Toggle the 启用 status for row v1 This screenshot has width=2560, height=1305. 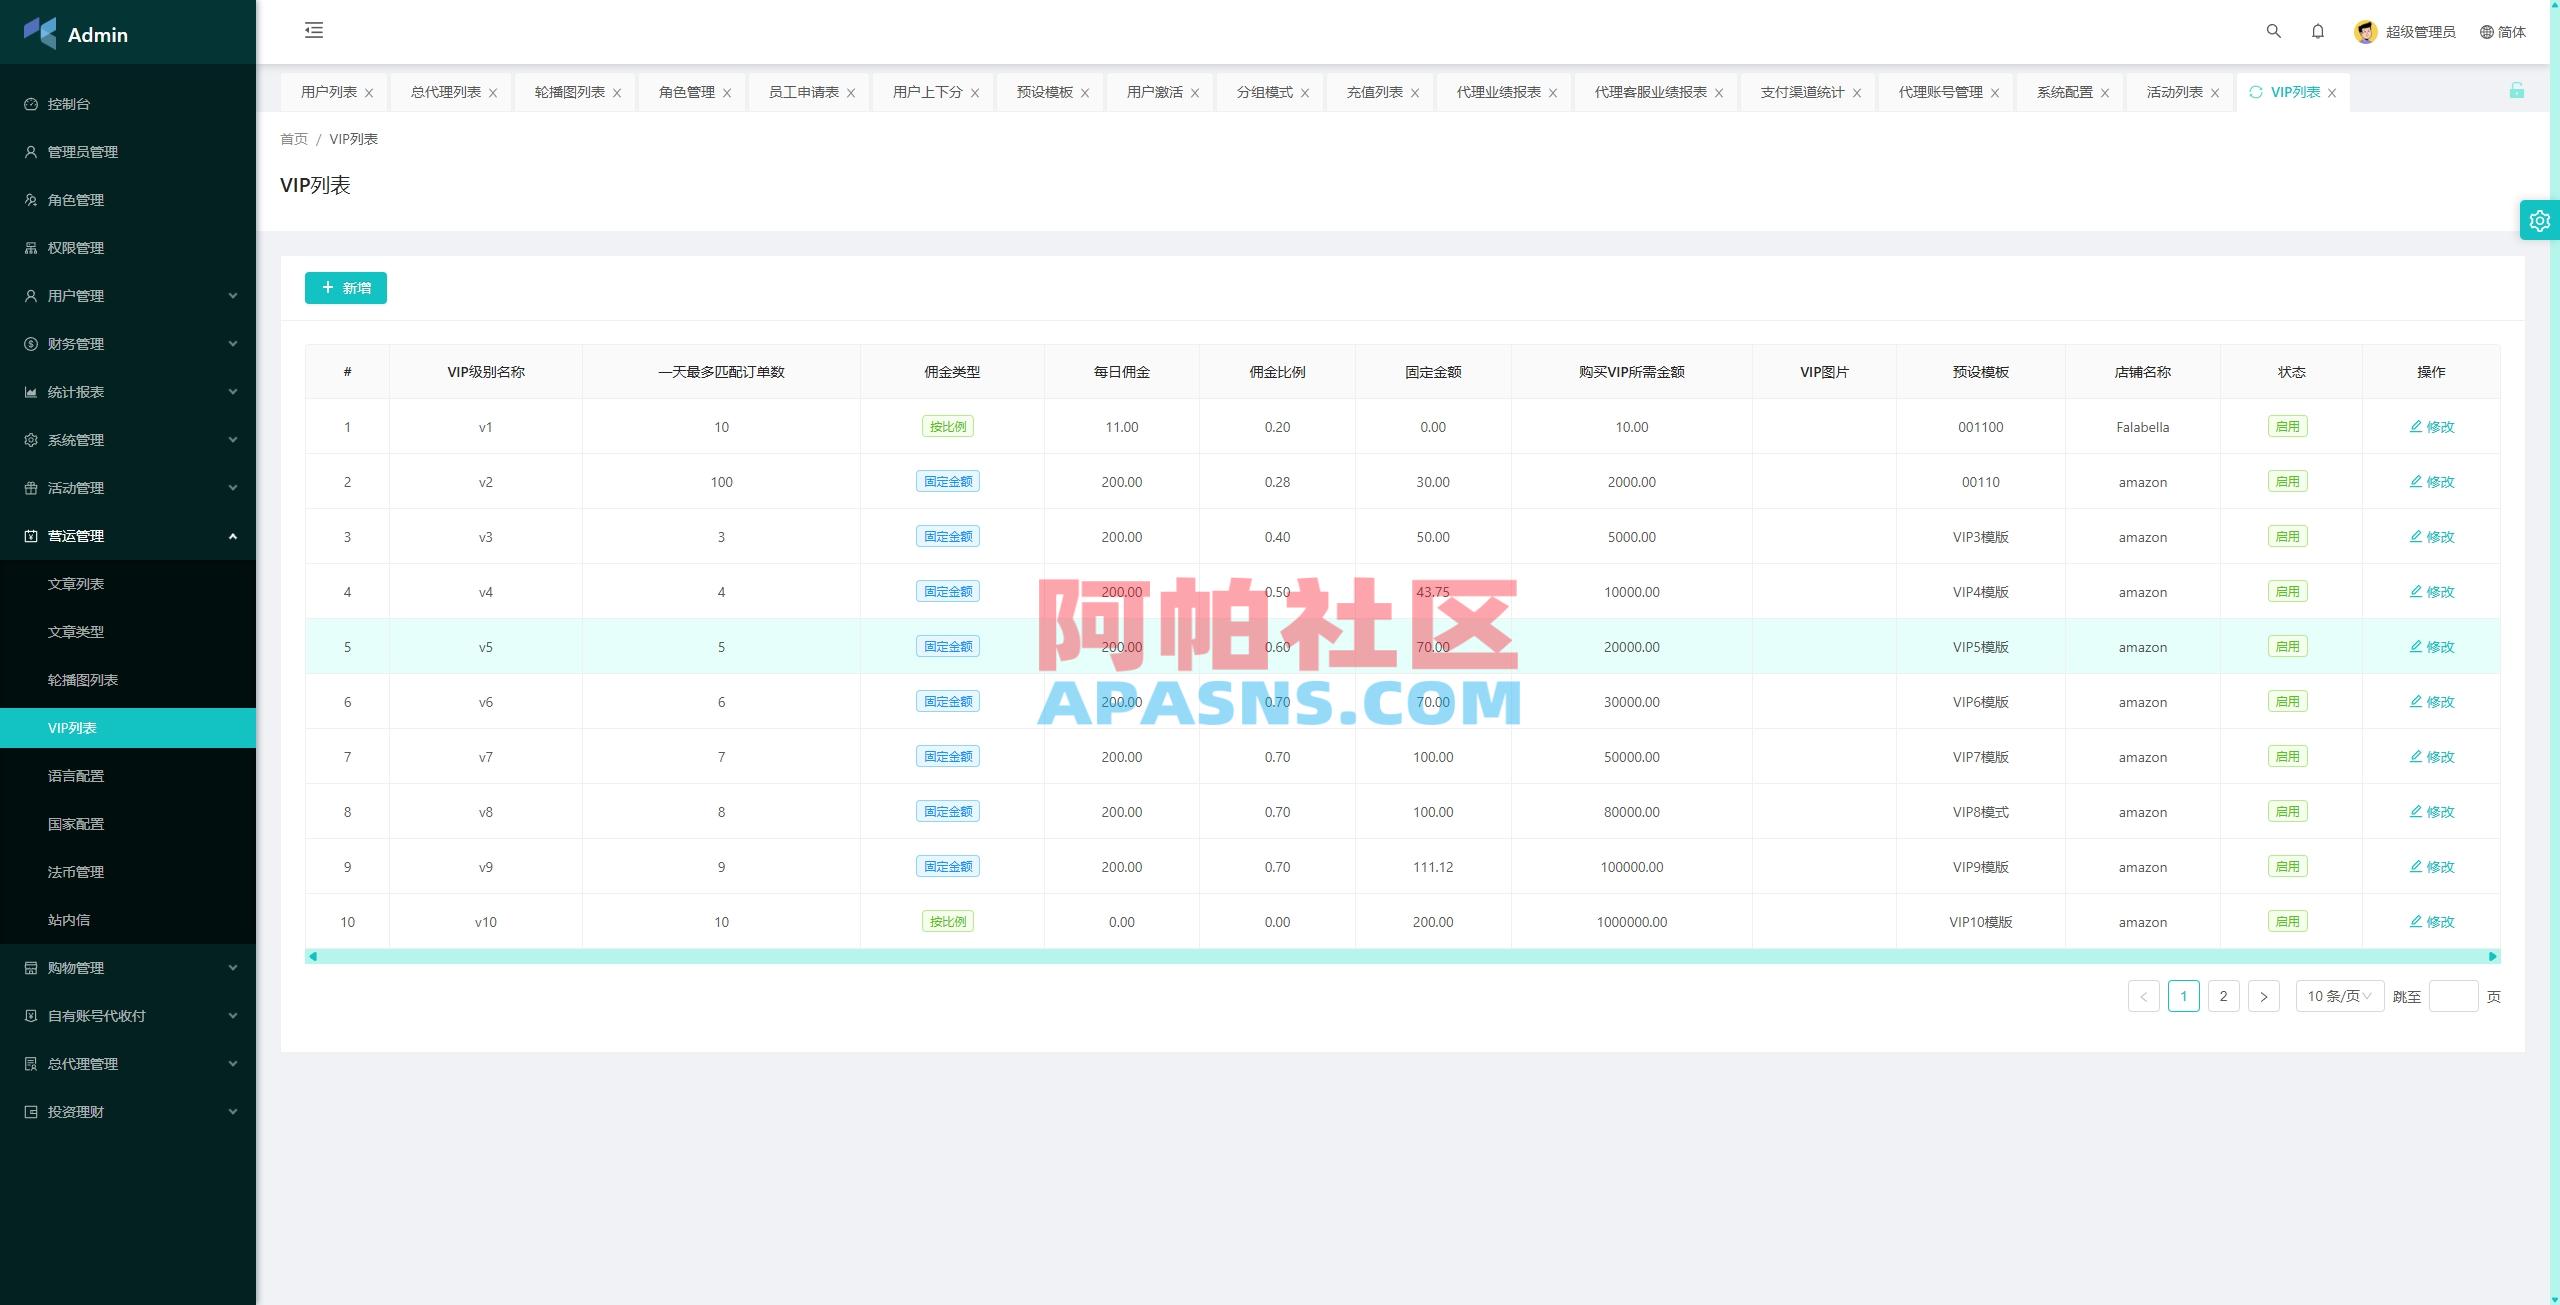[2287, 426]
